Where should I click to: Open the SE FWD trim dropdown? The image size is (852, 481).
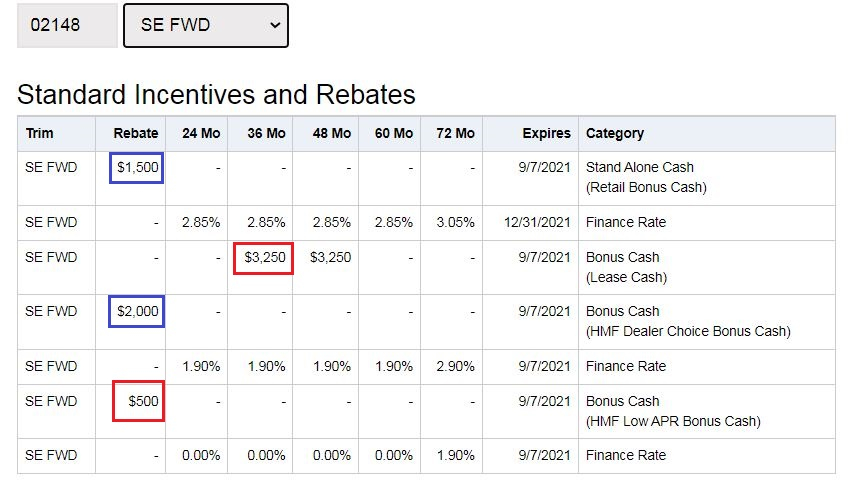tap(205, 25)
